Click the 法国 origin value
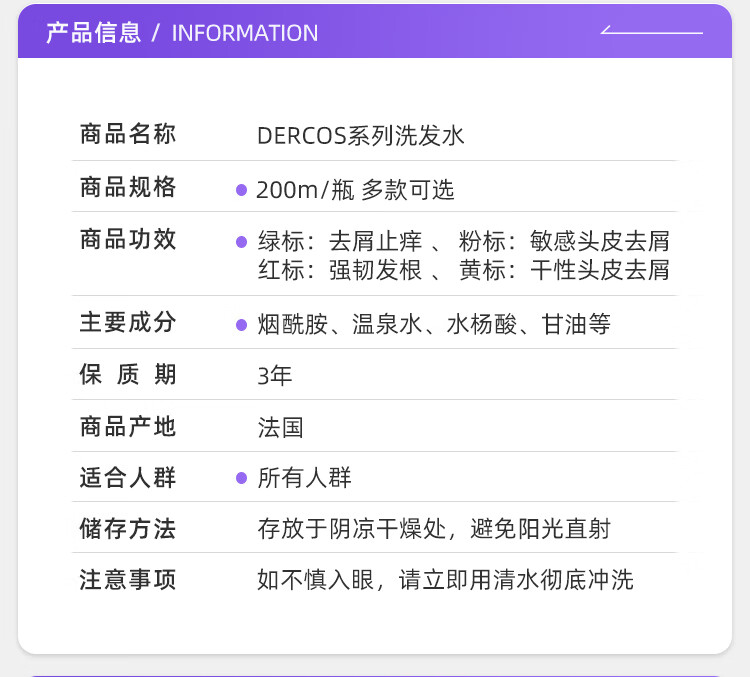 pos(280,428)
